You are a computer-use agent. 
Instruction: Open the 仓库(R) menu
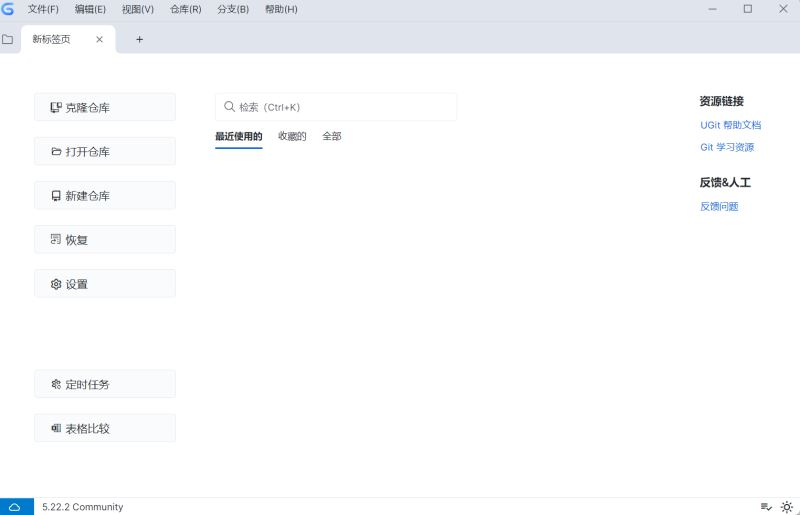coord(185,9)
